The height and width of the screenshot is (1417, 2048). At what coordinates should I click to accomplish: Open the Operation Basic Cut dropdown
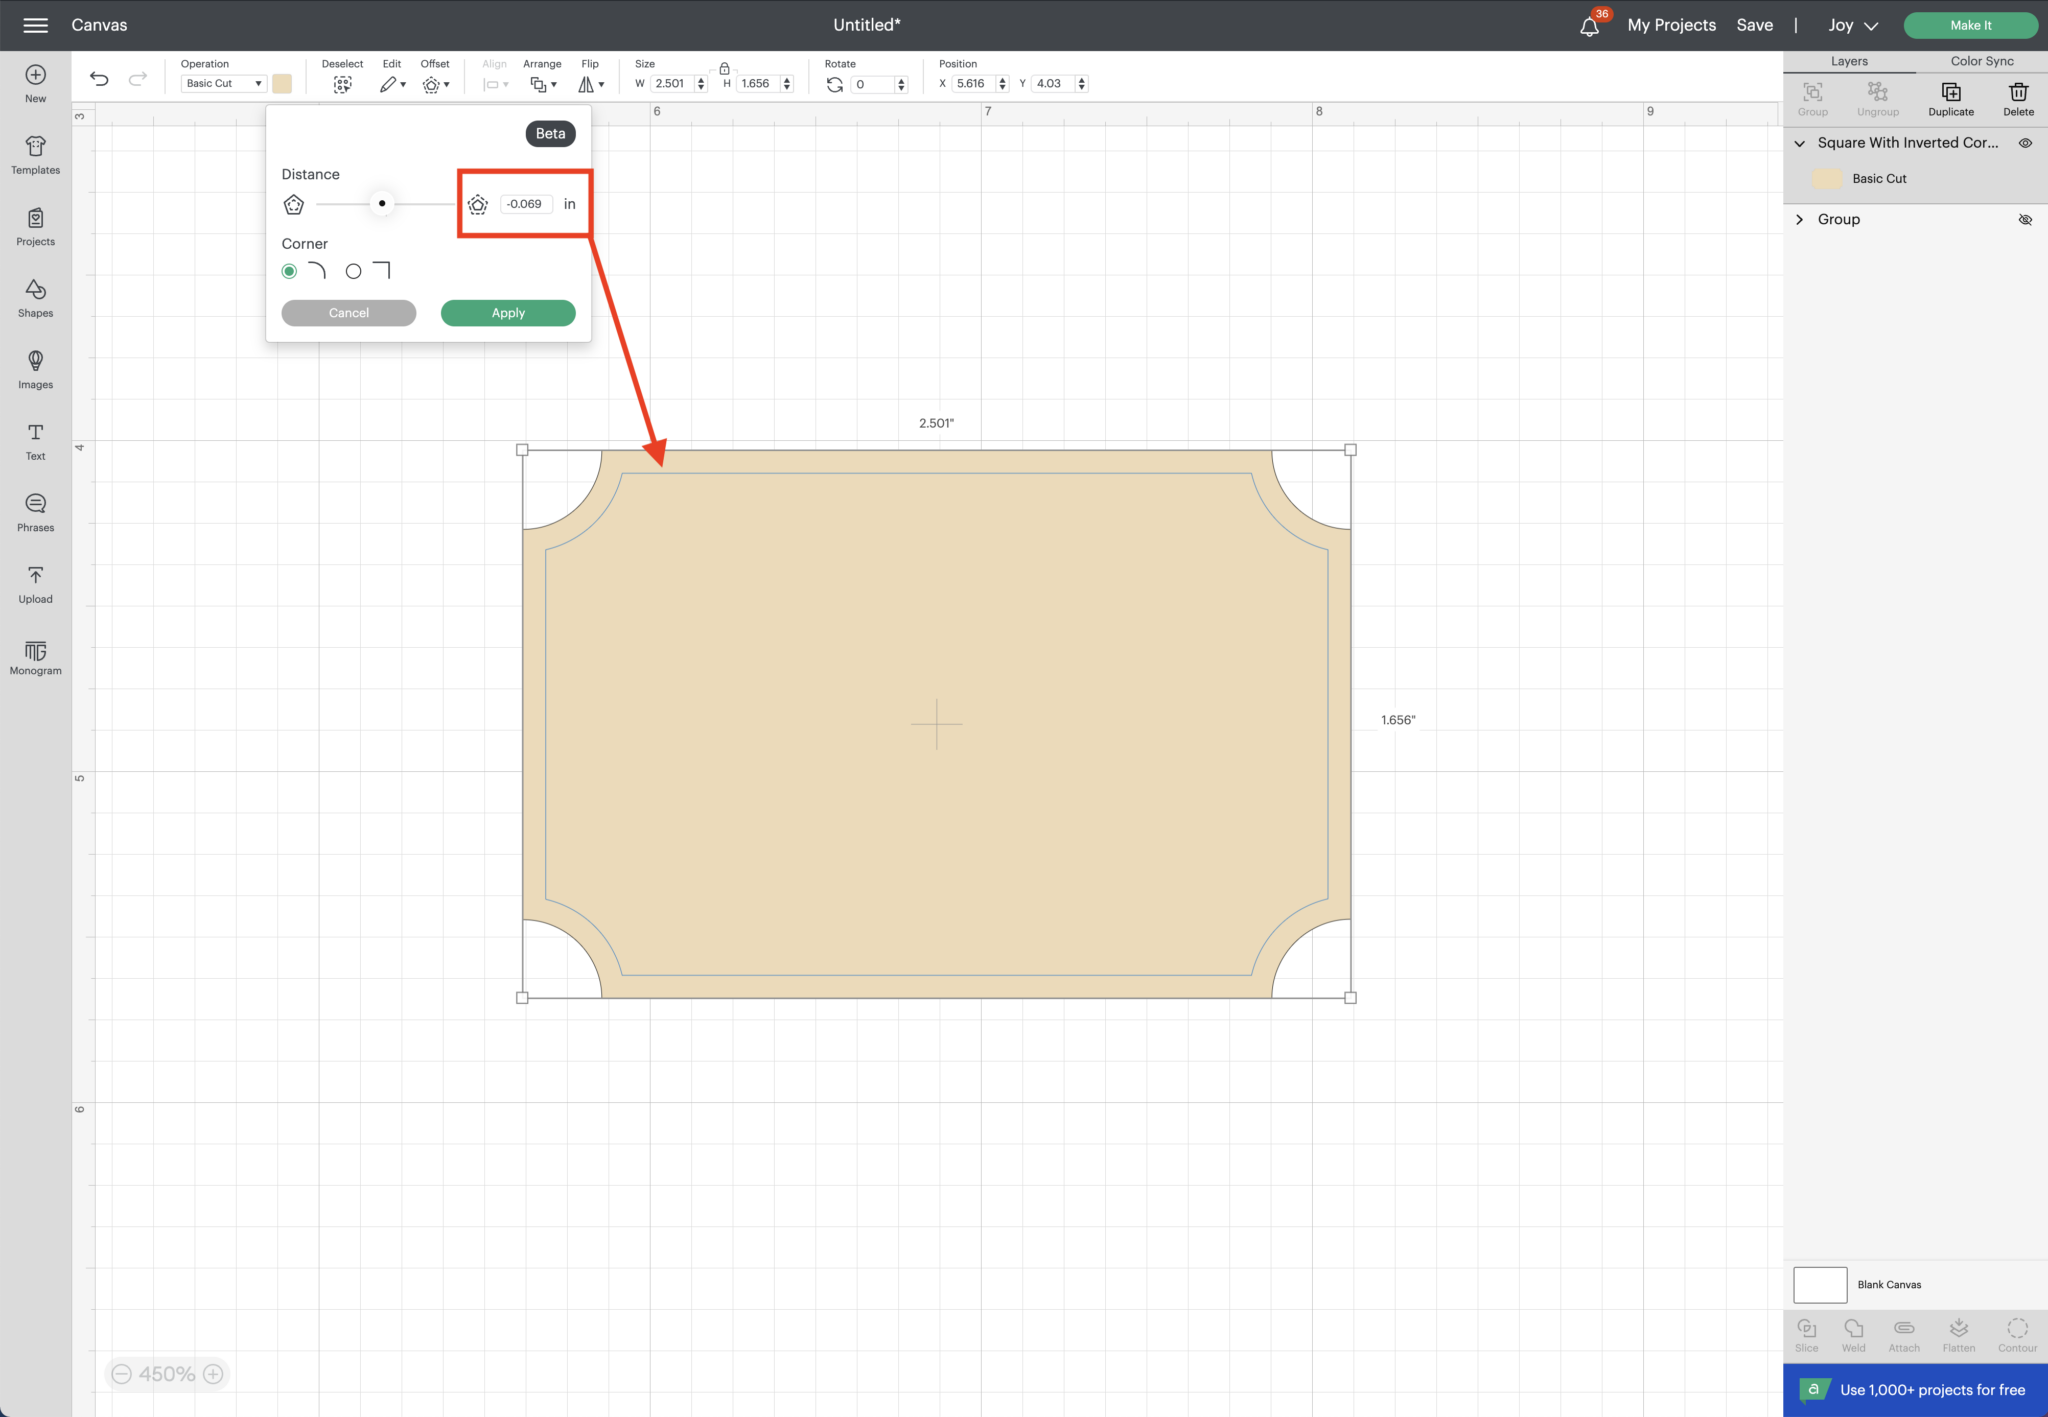tap(223, 84)
